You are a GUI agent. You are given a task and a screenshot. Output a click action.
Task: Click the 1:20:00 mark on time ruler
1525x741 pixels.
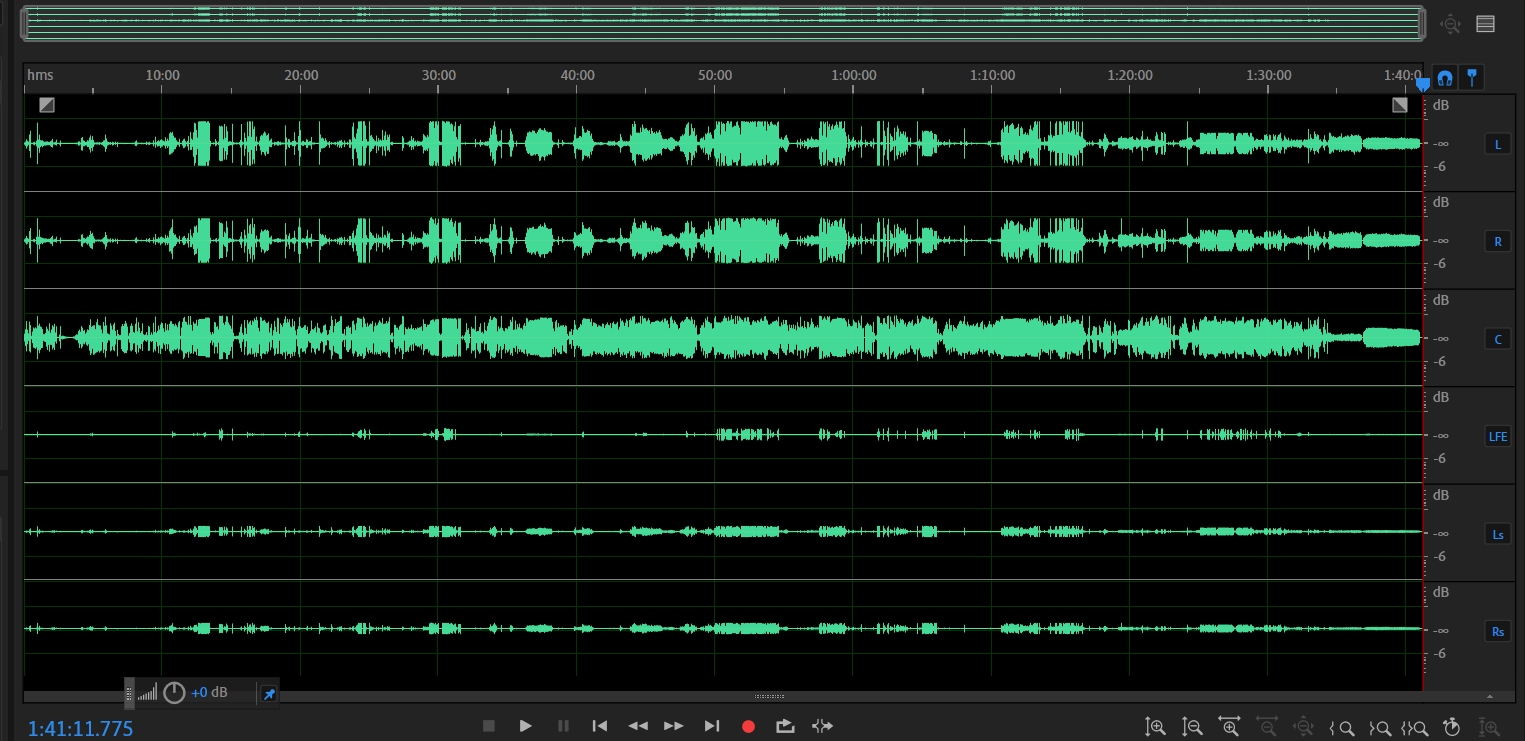pyautogui.click(x=1130, y=75)
